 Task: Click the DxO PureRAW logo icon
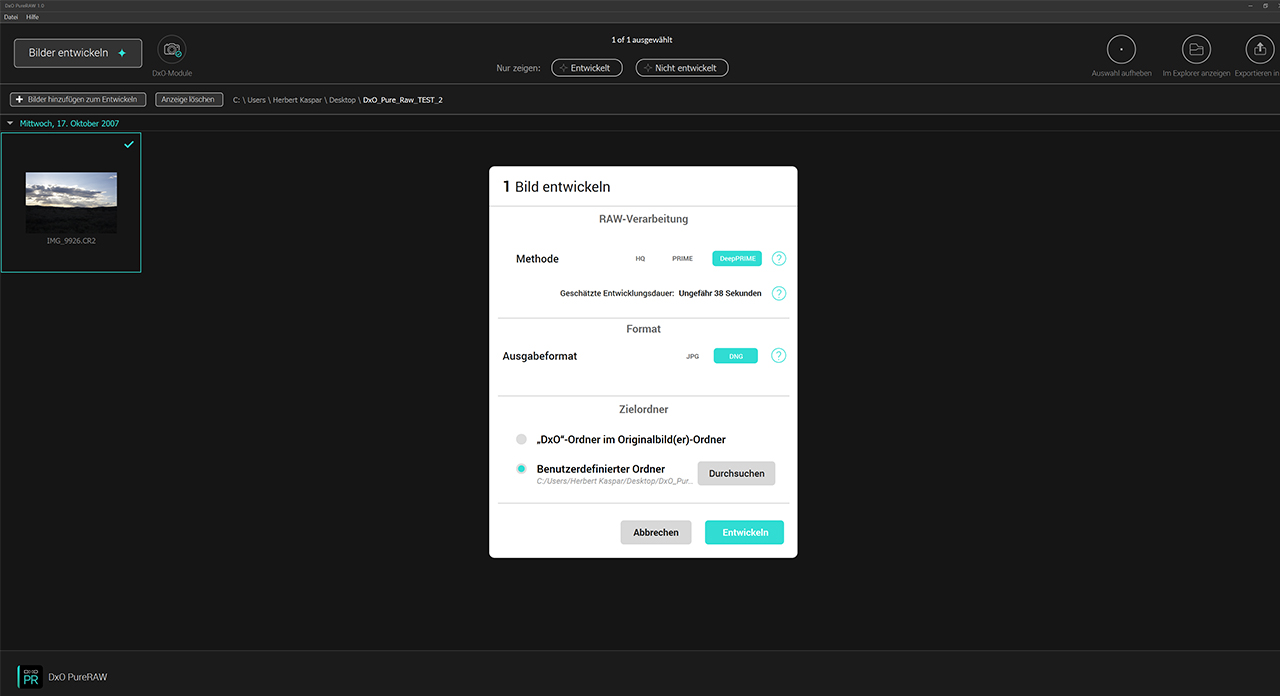(30, 677)
